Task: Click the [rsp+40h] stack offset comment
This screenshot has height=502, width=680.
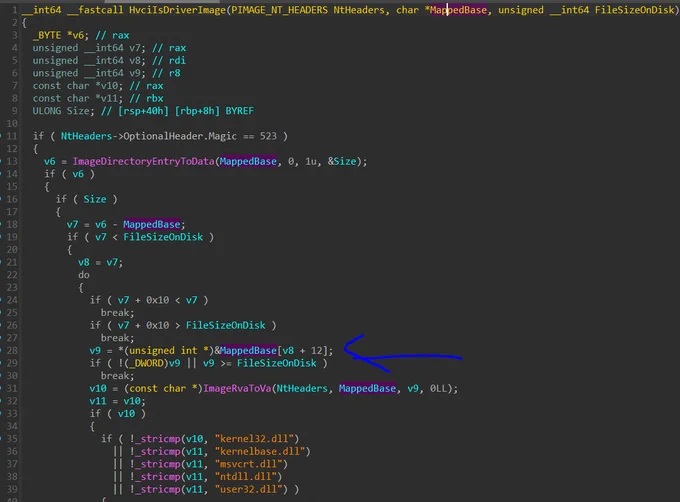Action: [x=143, y=111]
